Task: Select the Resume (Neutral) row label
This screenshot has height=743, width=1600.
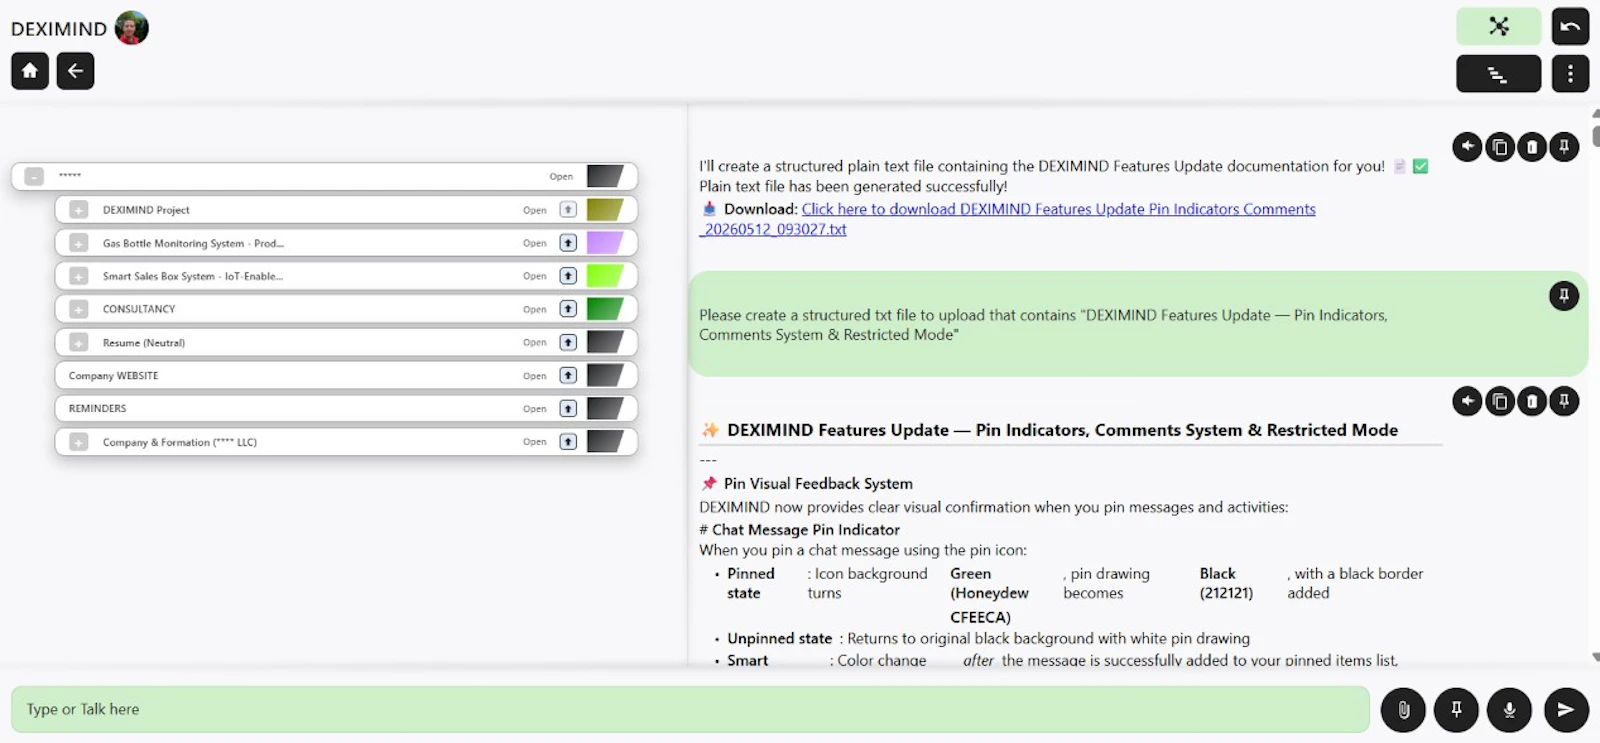Action: click(144, 343)
